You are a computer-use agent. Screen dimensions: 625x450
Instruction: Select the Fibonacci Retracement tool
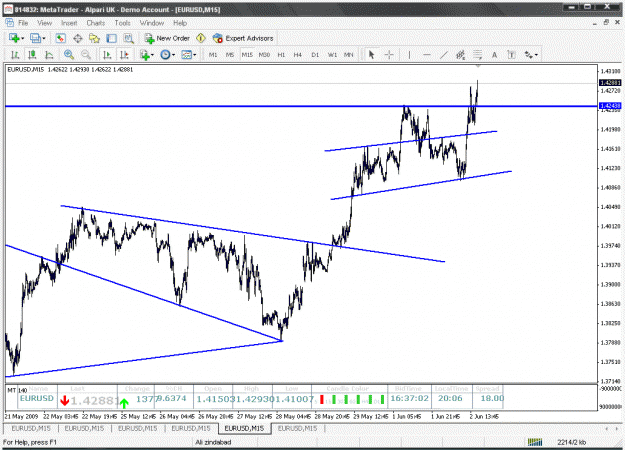(x=478, y=55)
